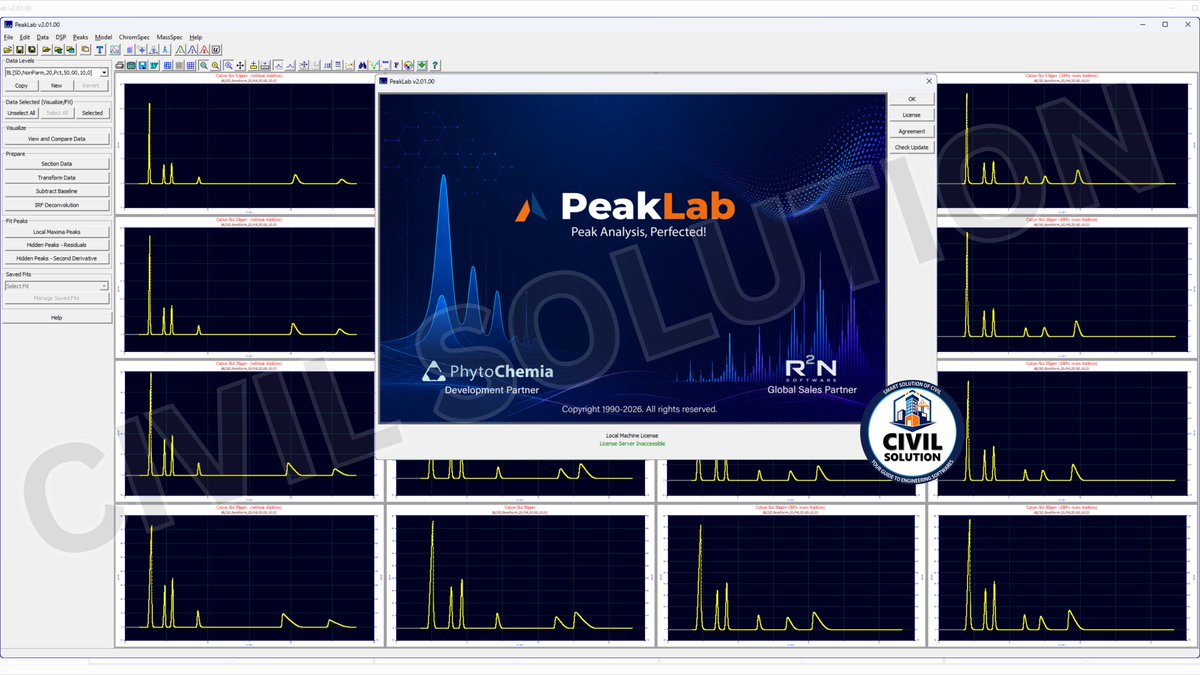This screenshot has width=1200, height=675.
Task: Click OK in the PeakLab about dialog
Action: click(x=912, y=99)
